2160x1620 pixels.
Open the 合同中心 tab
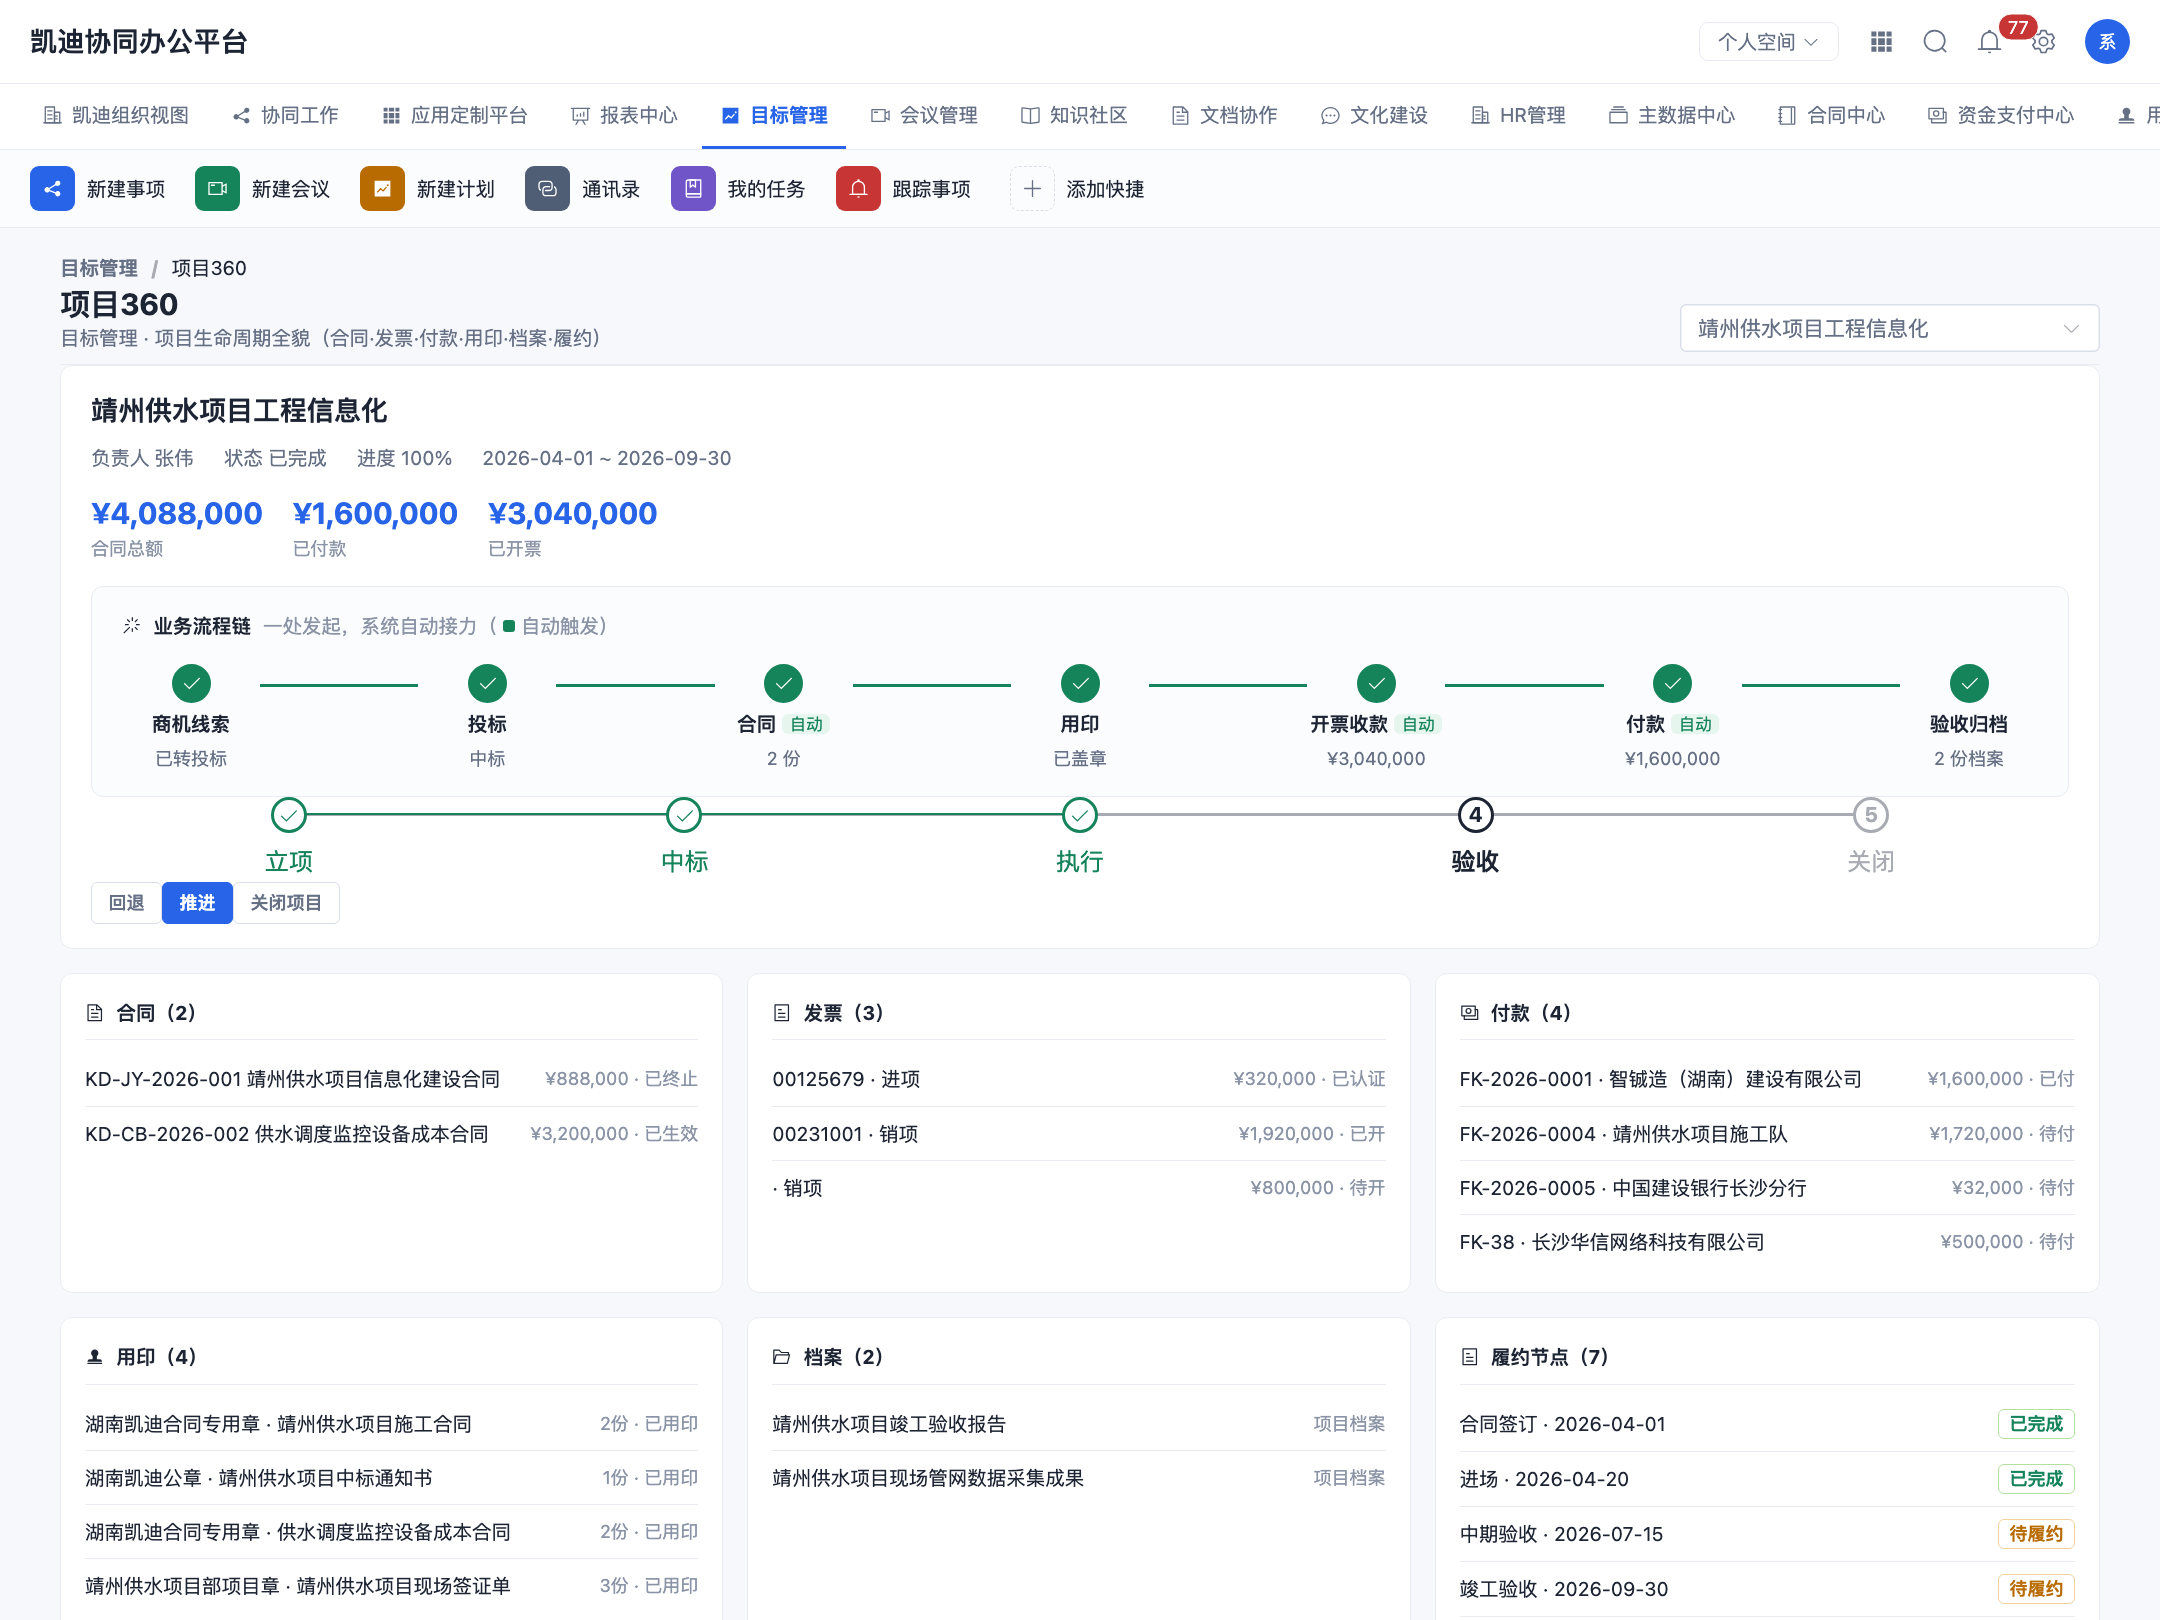(x=1832, y=116)
